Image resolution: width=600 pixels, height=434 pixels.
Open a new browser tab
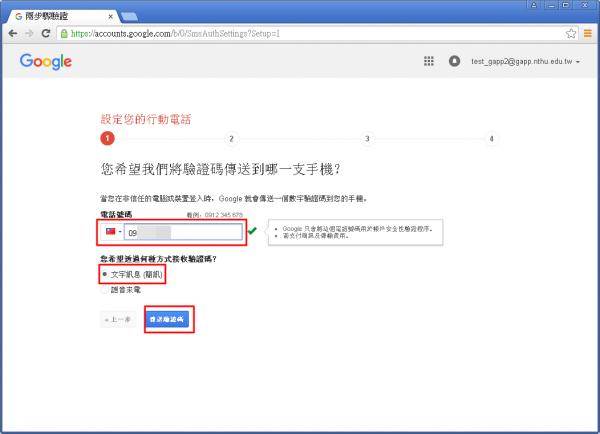pos(130,16)
